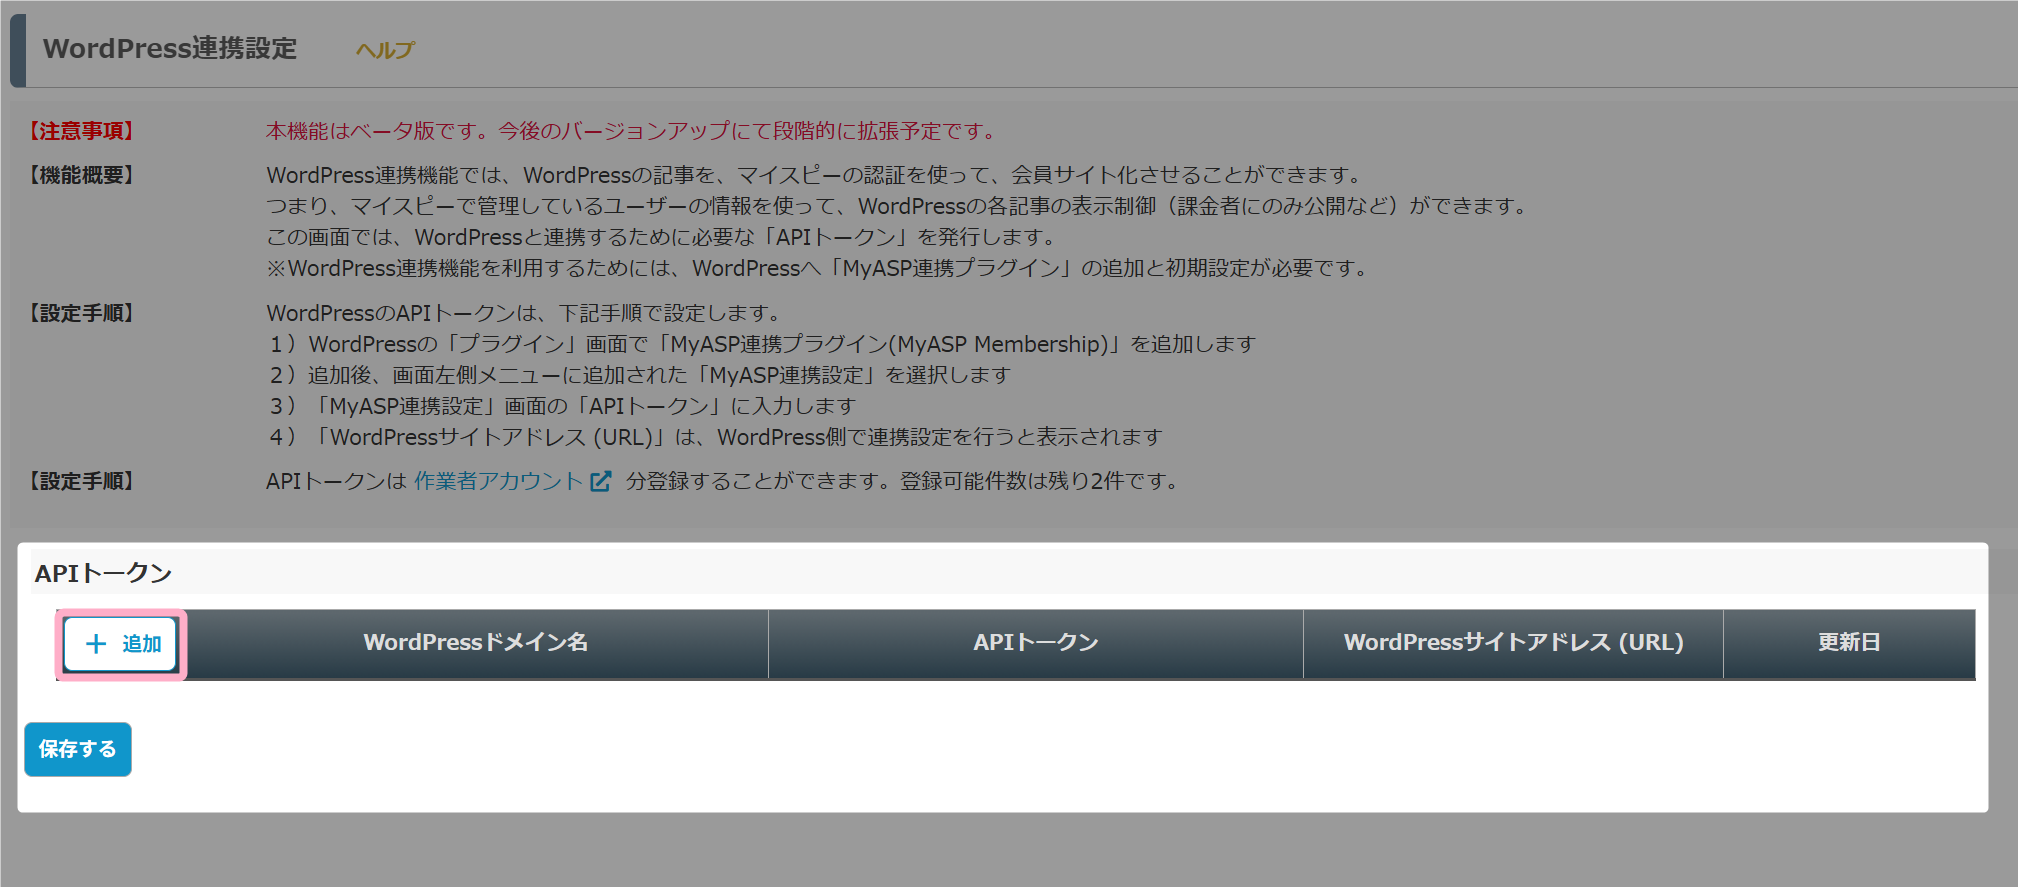Click the 登録可能件数は残り2件です text
The image size is (2018, 887).
pos(1041,481)
